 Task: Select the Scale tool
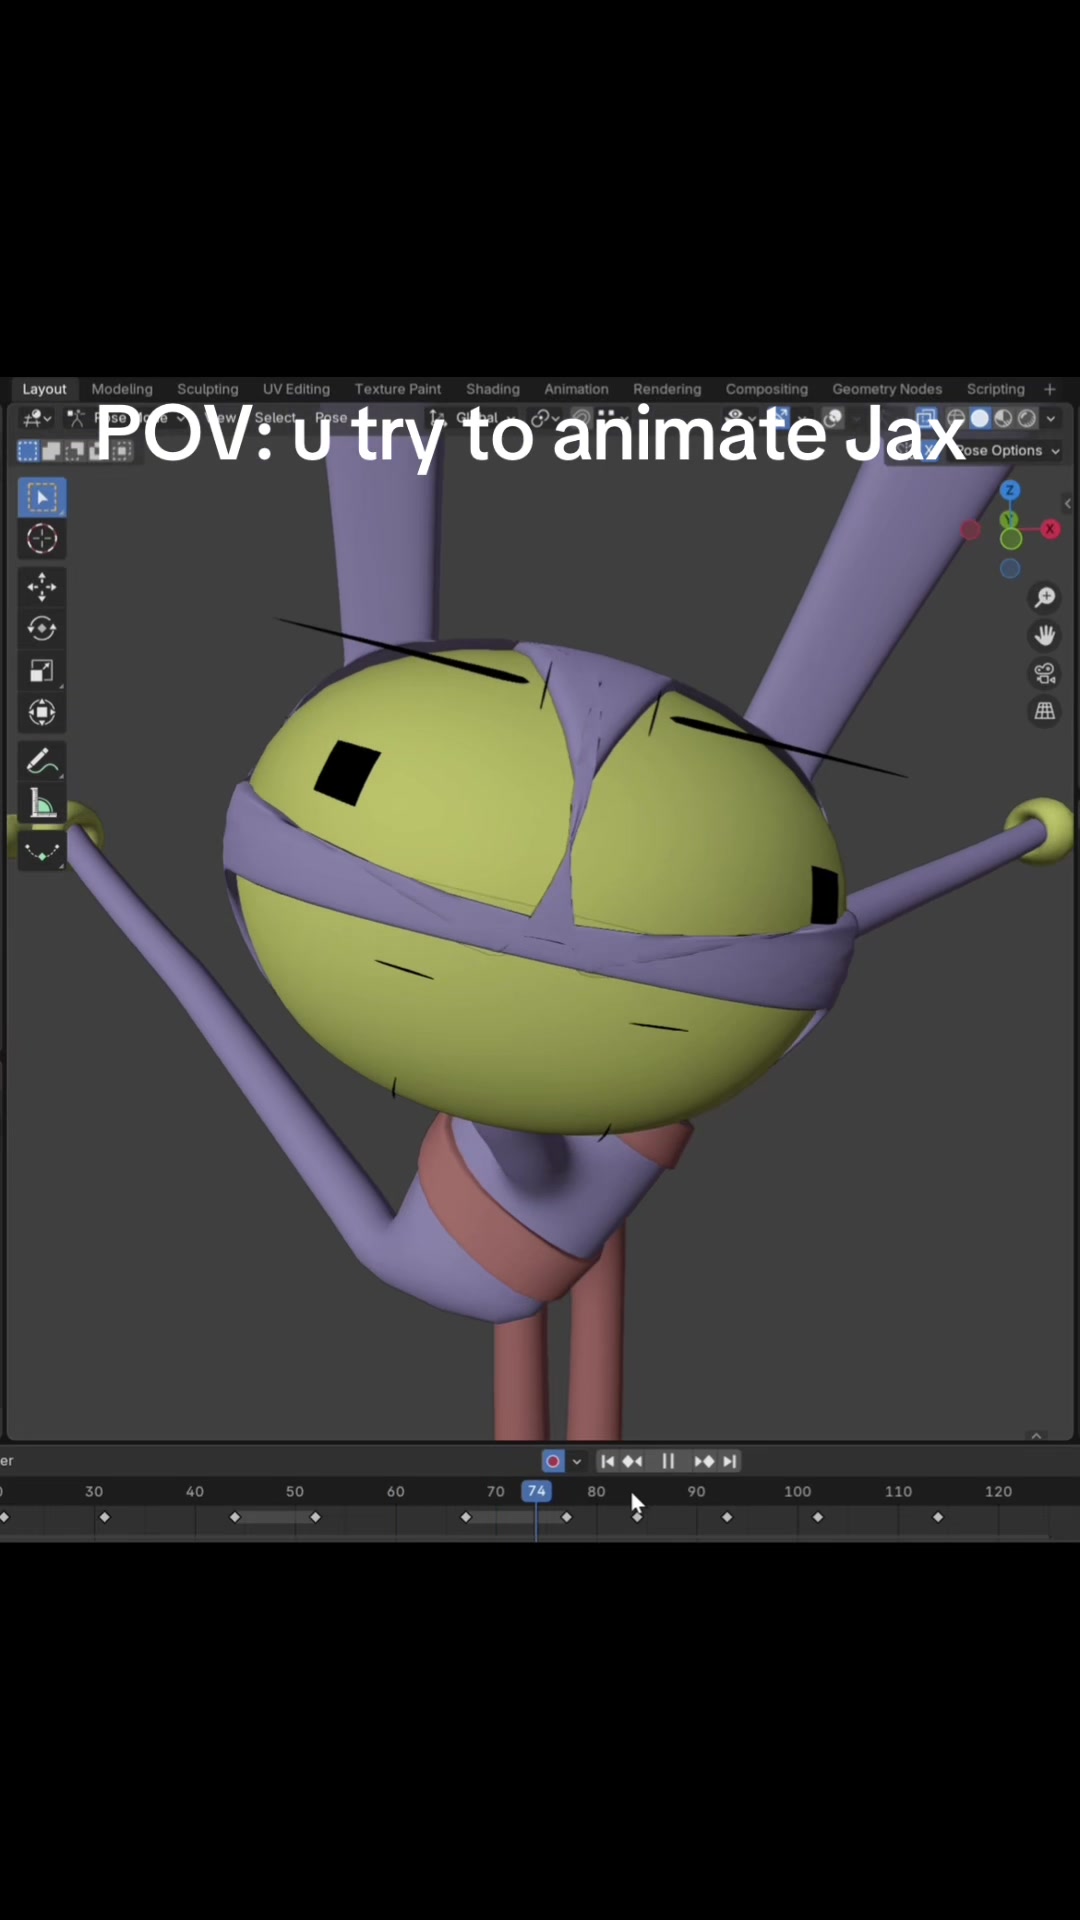pos(41,670)
